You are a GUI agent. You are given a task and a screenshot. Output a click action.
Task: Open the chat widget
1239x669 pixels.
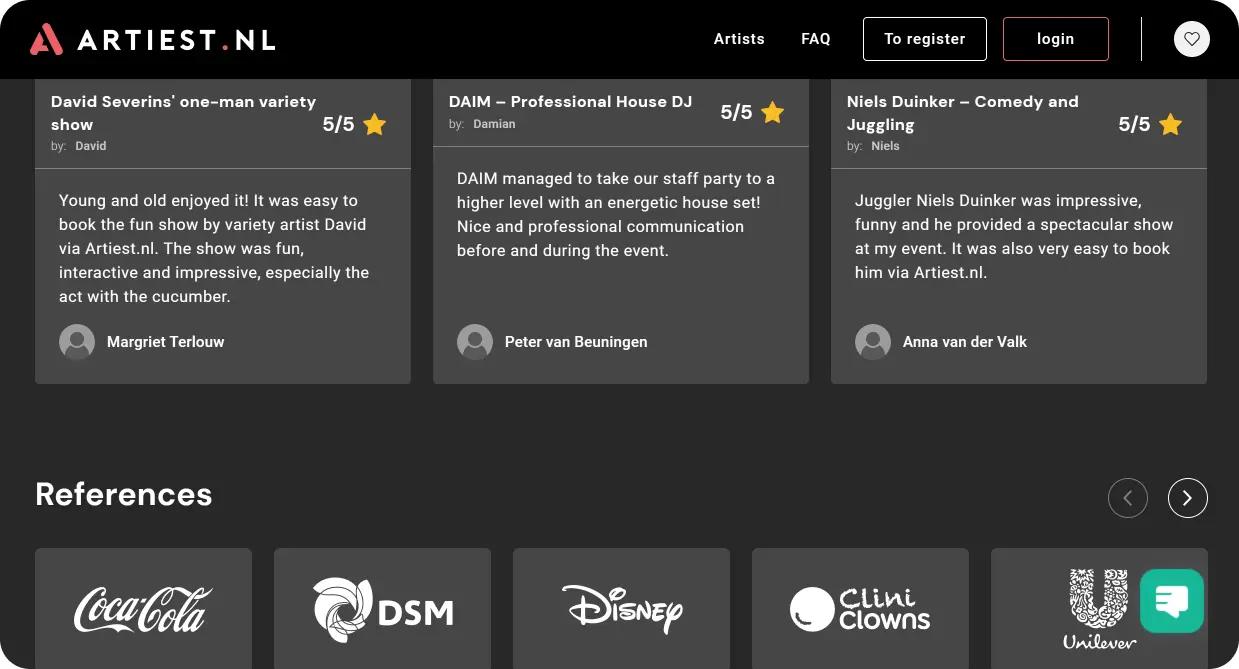tap(1171, 600)
